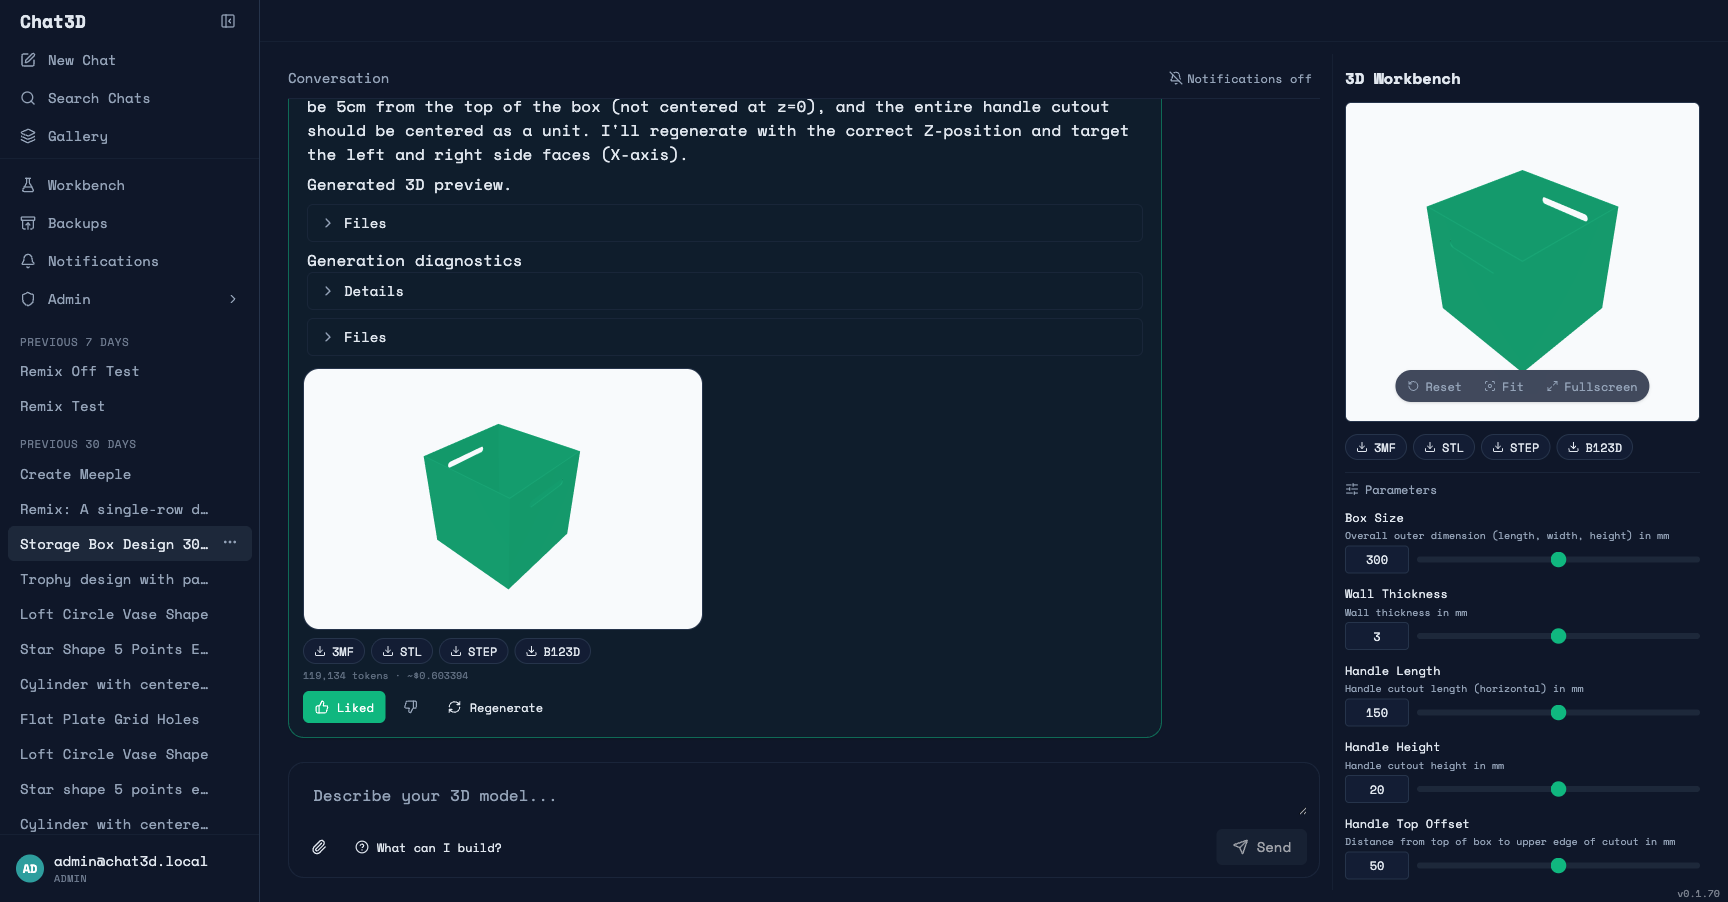This screenshot has height=902, width=1728.
Task: Open options menu for Storage Box Design chat
Action: [x=230, y=543]
